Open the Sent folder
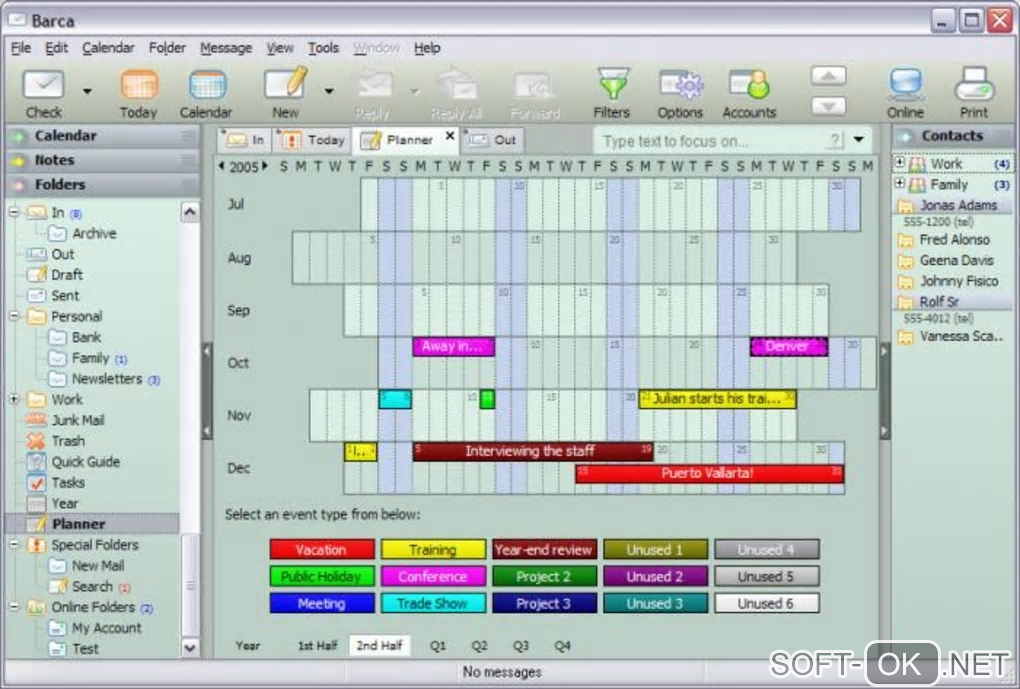Viewport: 1020px width, 689px height. pos(65,295)
